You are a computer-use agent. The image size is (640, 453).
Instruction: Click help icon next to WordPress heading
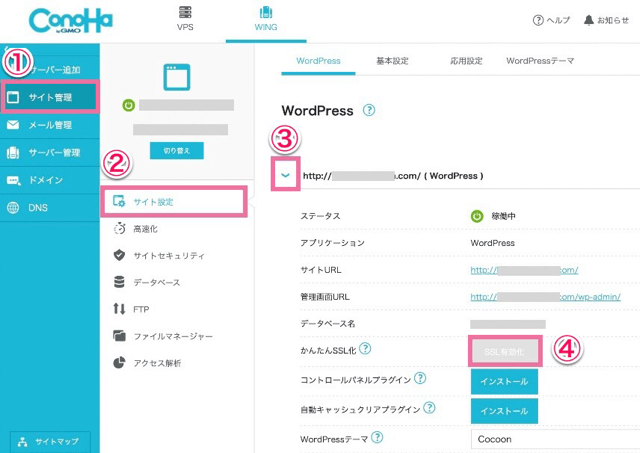point(369,110)
